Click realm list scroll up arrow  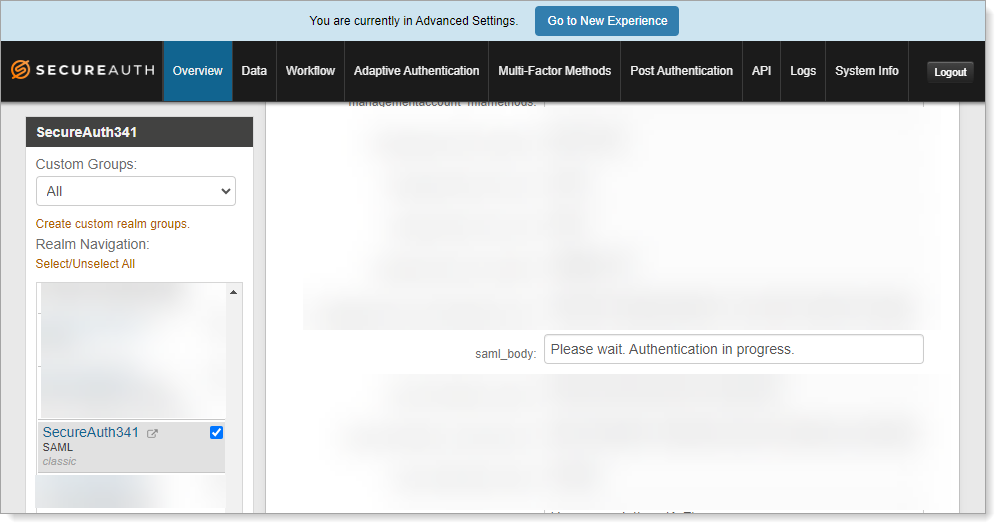tap(234, 292)
